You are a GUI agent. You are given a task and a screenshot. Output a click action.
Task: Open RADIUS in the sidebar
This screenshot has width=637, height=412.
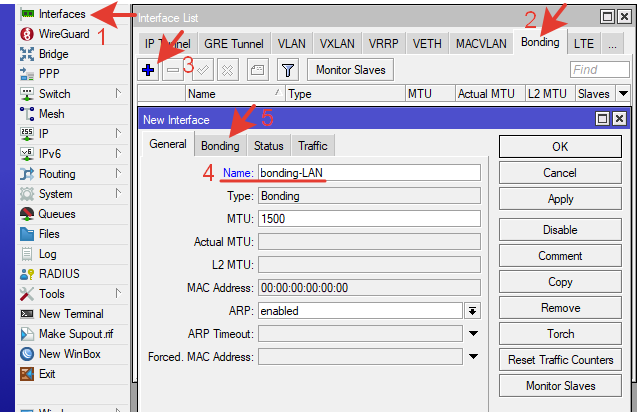(x=59, y=274)
